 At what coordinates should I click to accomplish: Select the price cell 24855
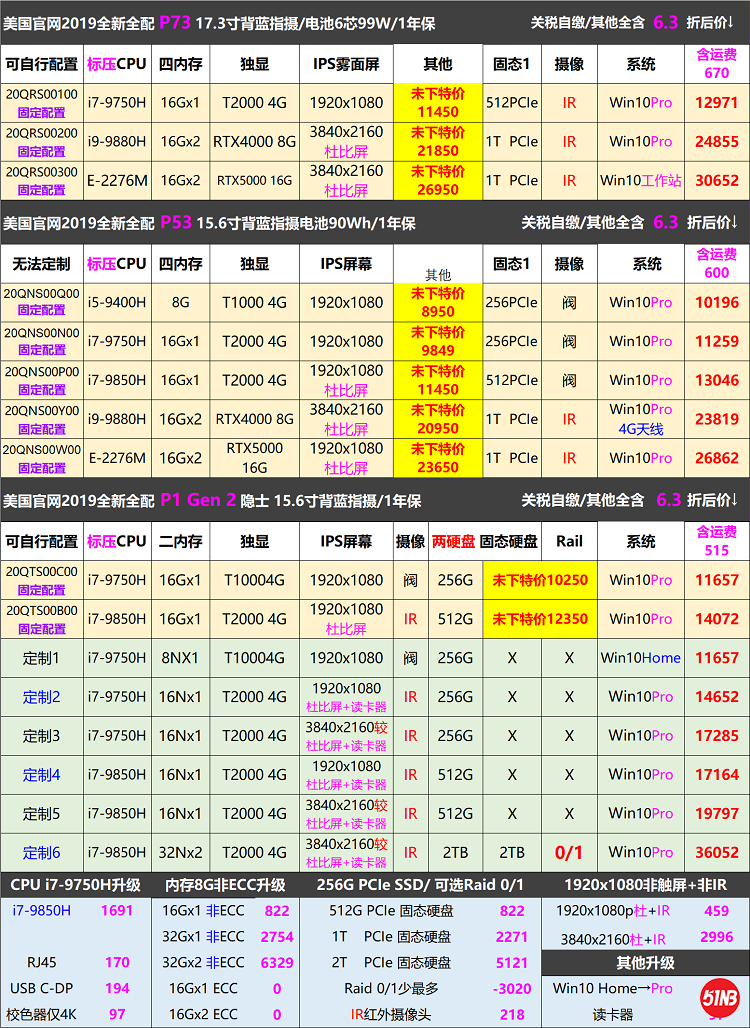click(717, 142)
